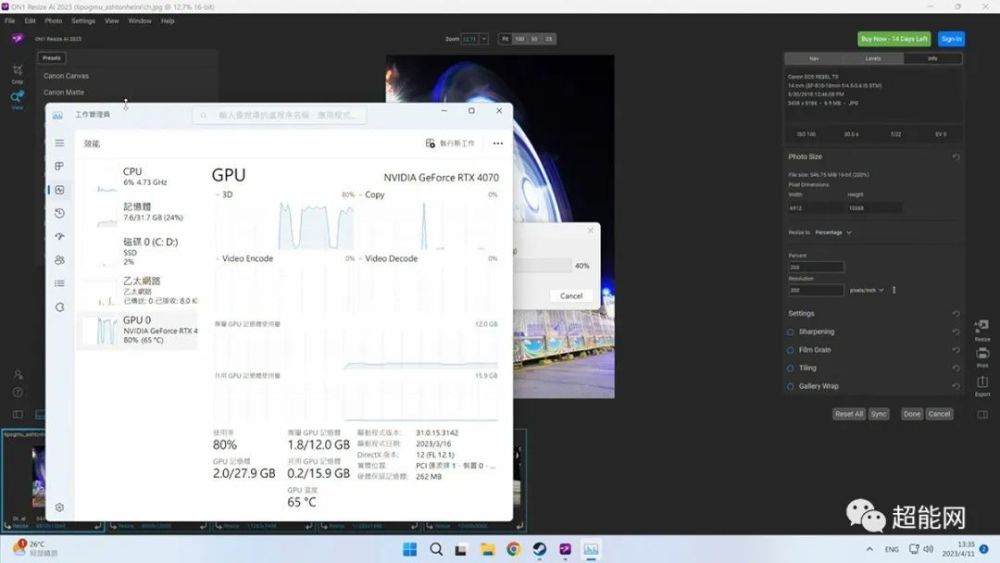
Task: Switch to the Levels tab
Action: point(873,59)
